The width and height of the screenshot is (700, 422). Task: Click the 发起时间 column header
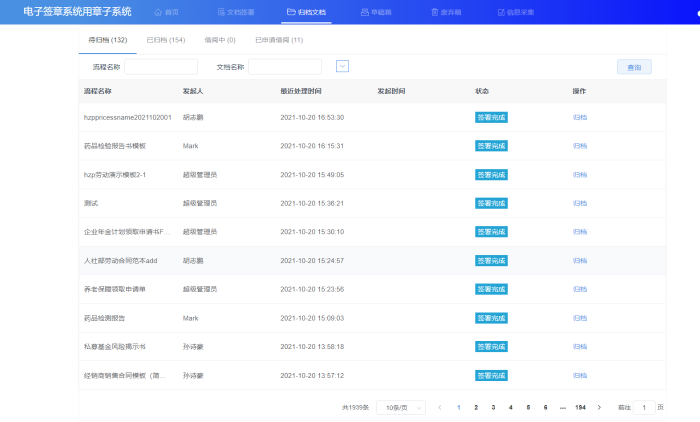[x=392, y=91]
